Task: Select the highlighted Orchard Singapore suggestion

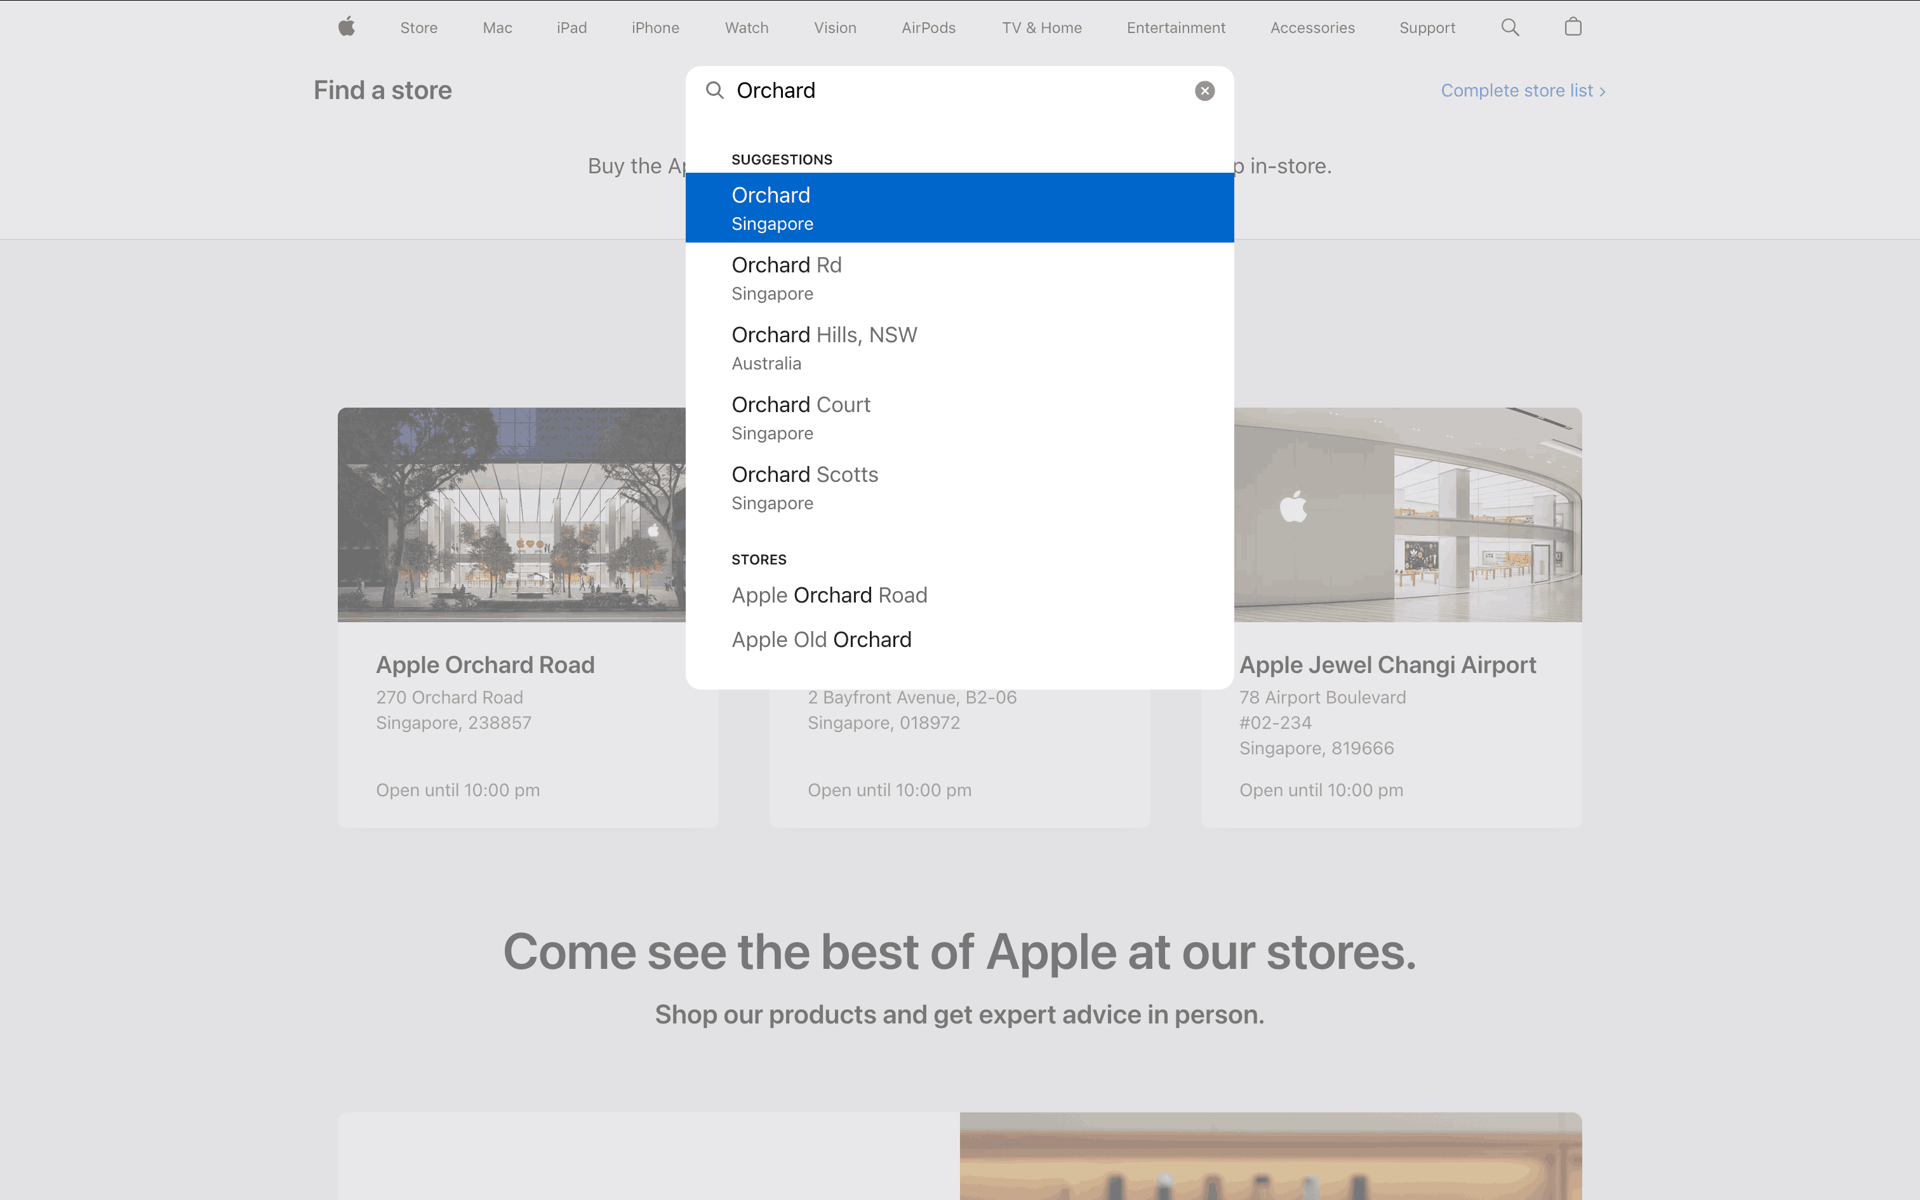Action: point(960,208)
